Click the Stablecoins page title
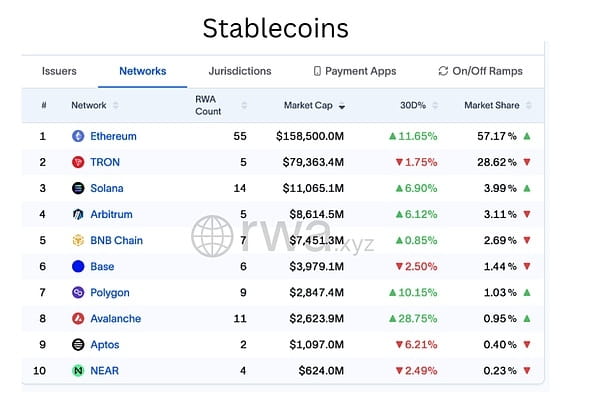The height and width of the screenshot is (407, 600). coord(276,28)
